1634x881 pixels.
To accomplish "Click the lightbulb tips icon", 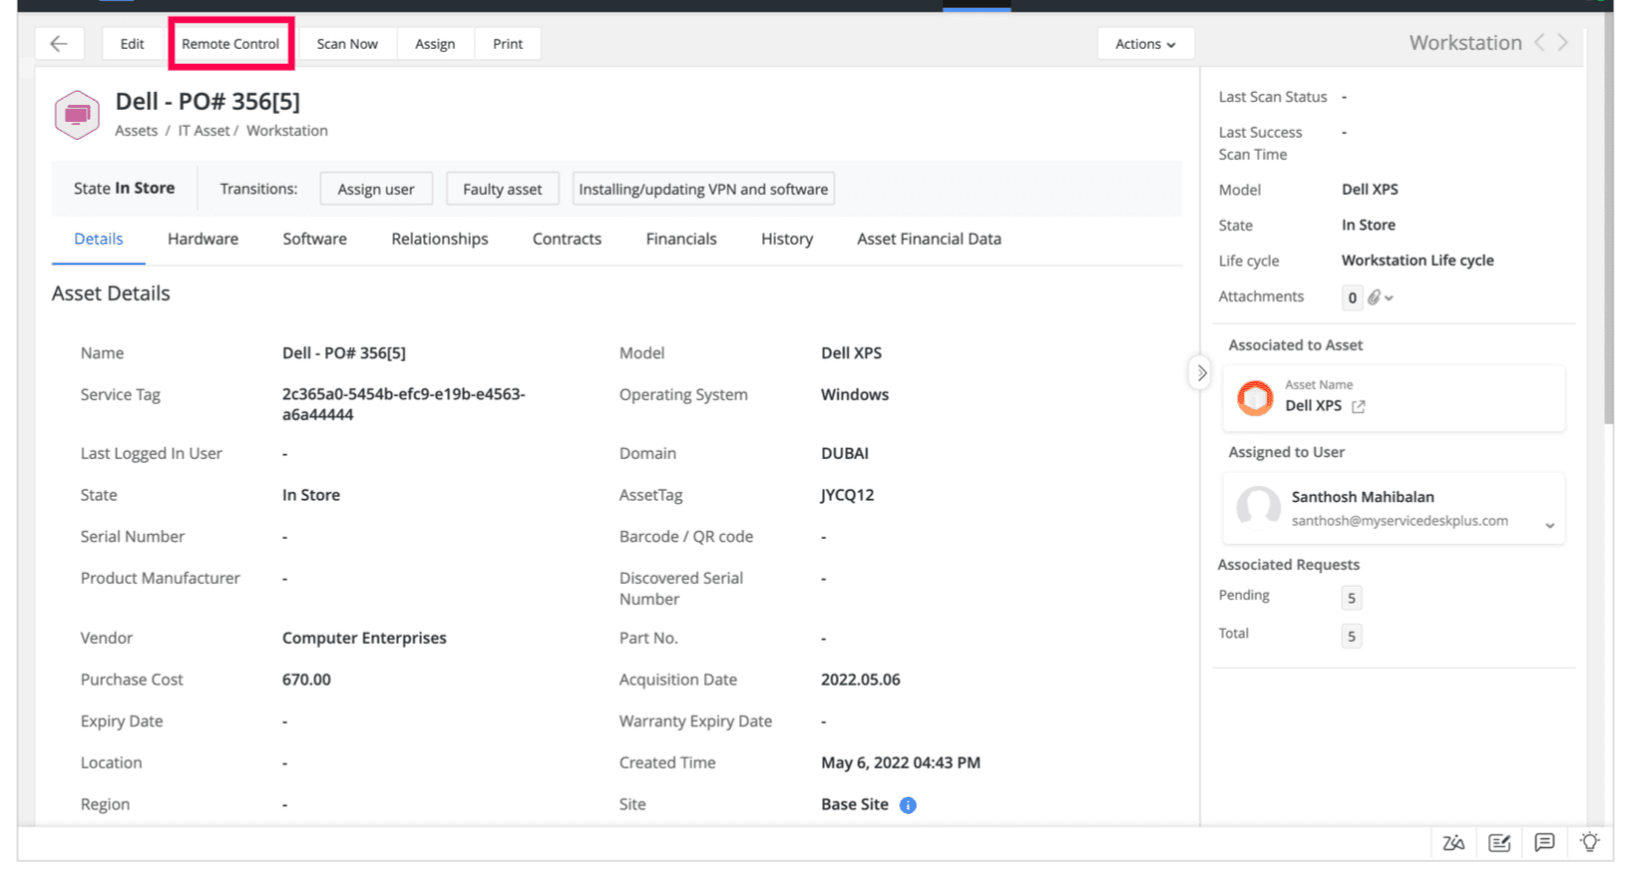I will pos(1590,842).
